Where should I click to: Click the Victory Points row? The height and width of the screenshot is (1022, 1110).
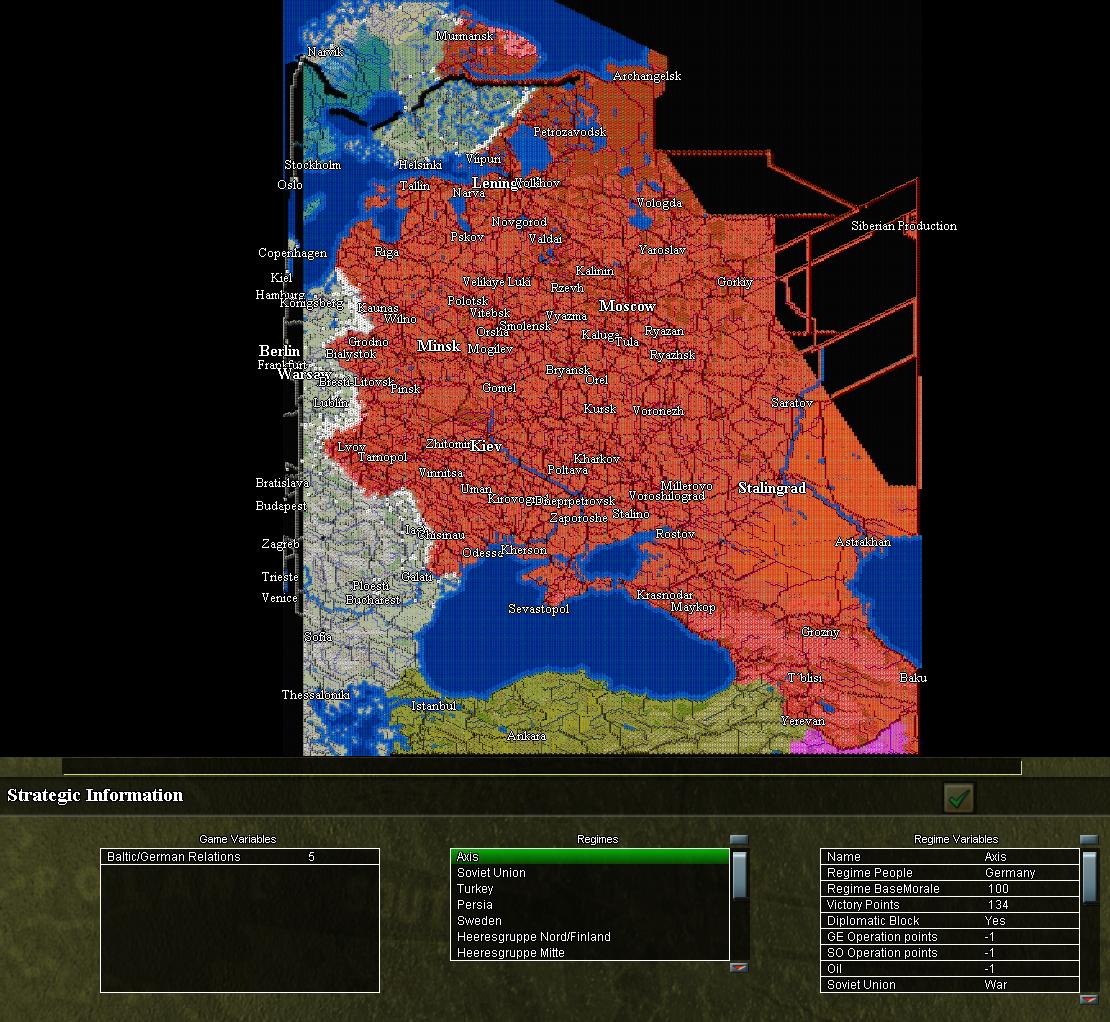(x=949, y=905)
